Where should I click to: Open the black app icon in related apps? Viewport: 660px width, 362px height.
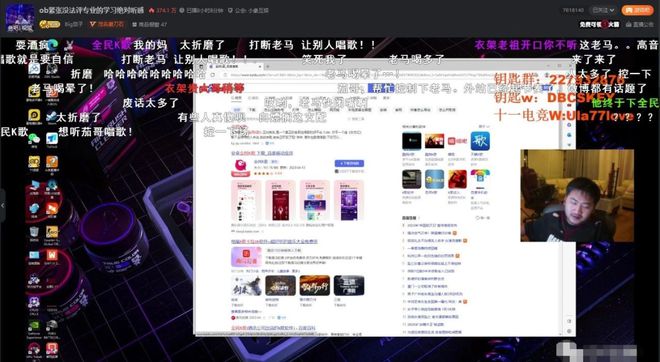(411, 141)
